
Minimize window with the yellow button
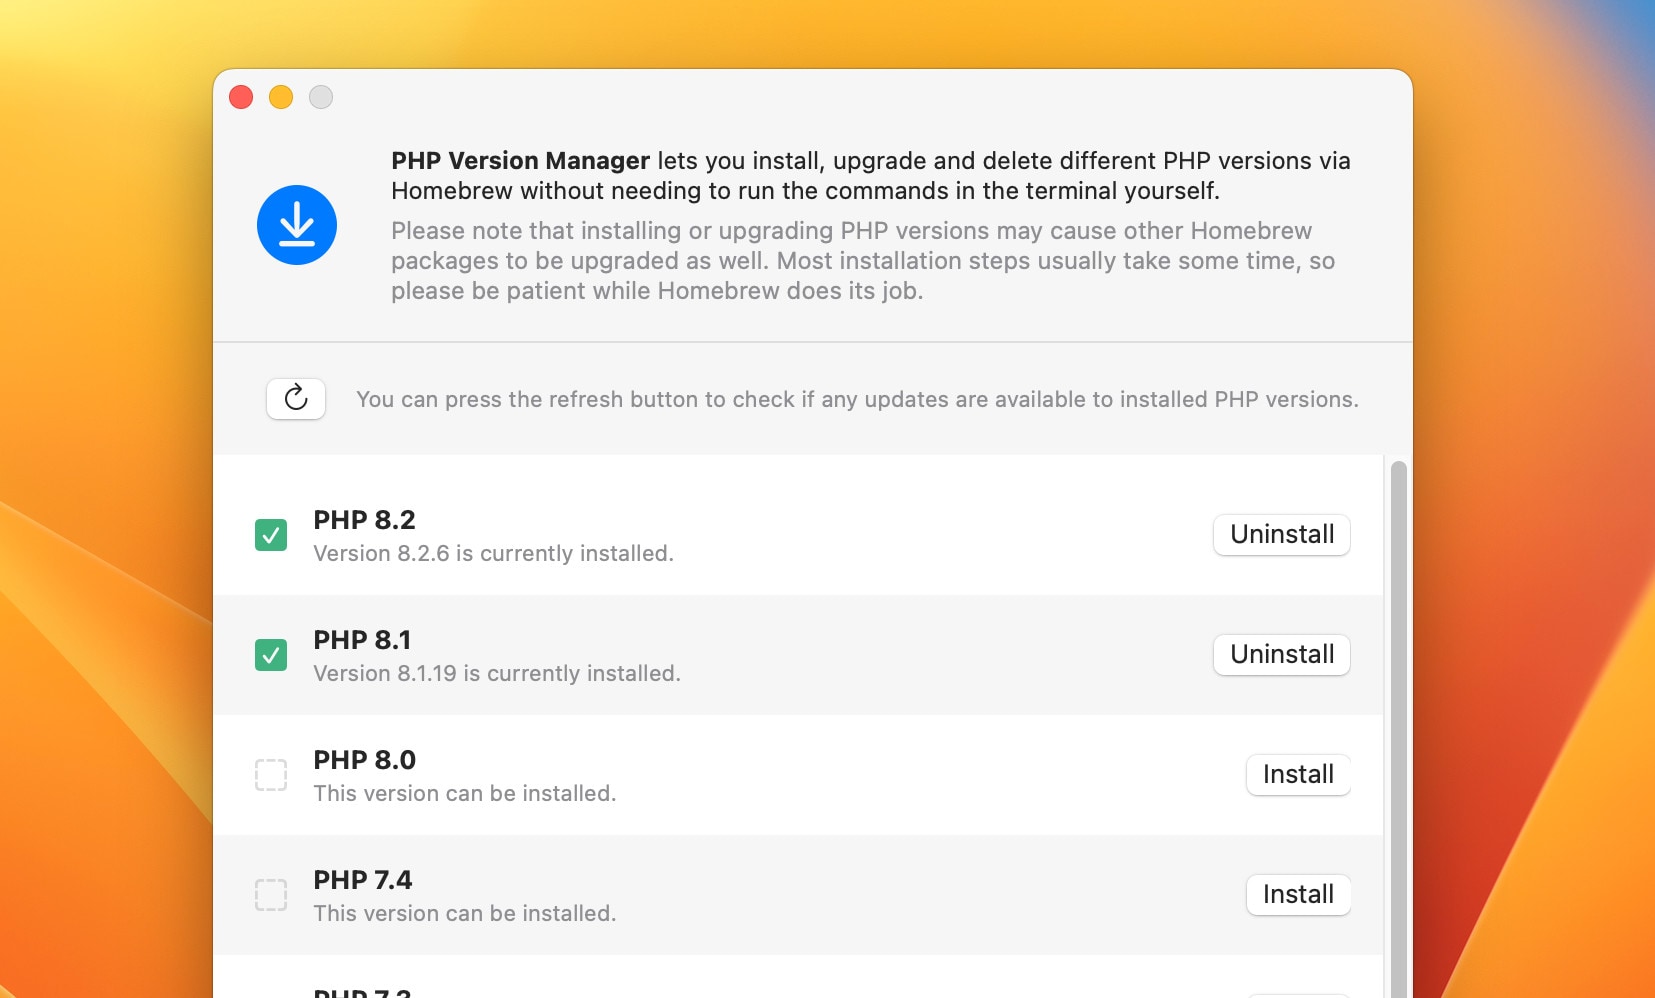pyautogui.click(x=281, y=97)
